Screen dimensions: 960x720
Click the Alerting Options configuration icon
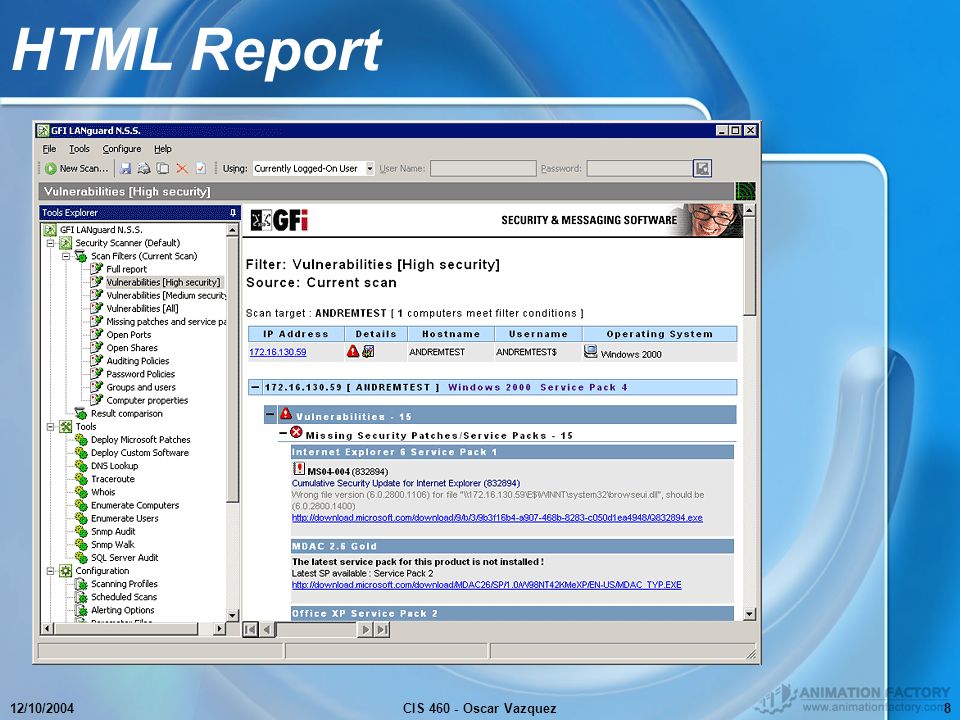pos(81,610)
